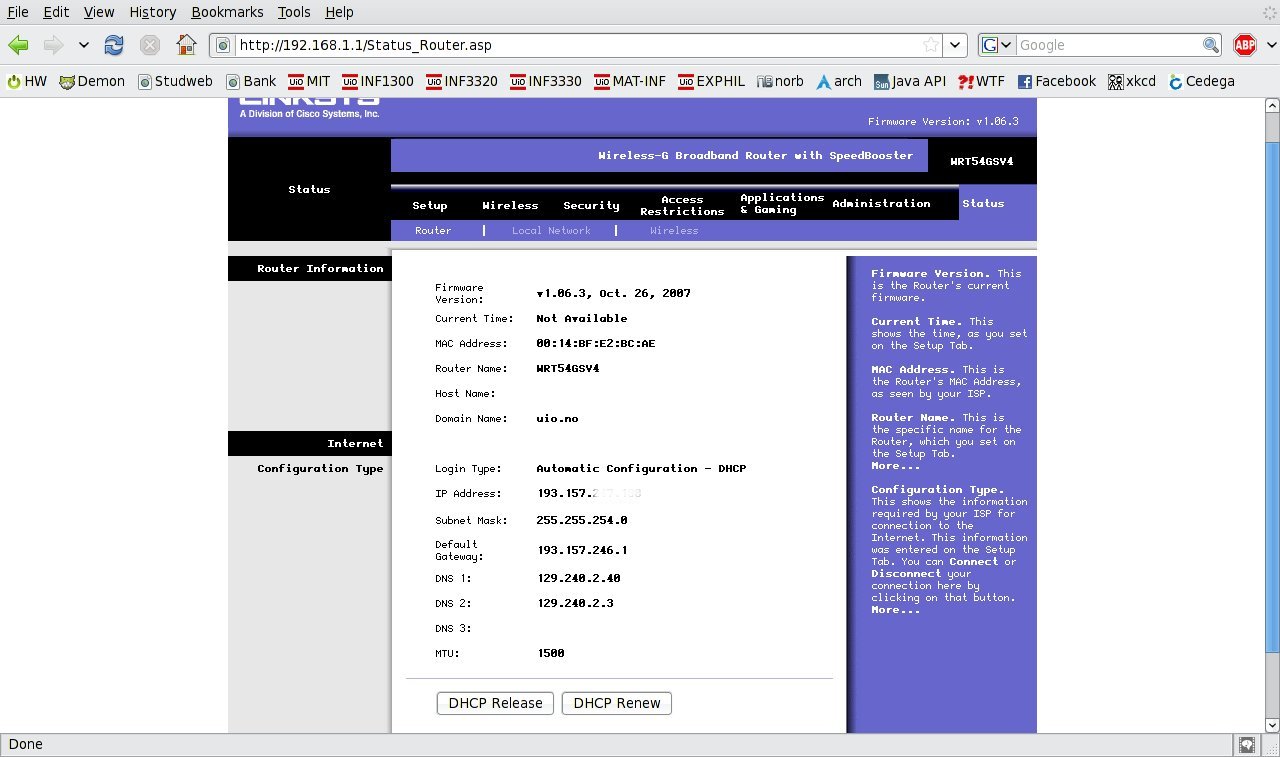Click the green Back arrow

click(18, 45)
